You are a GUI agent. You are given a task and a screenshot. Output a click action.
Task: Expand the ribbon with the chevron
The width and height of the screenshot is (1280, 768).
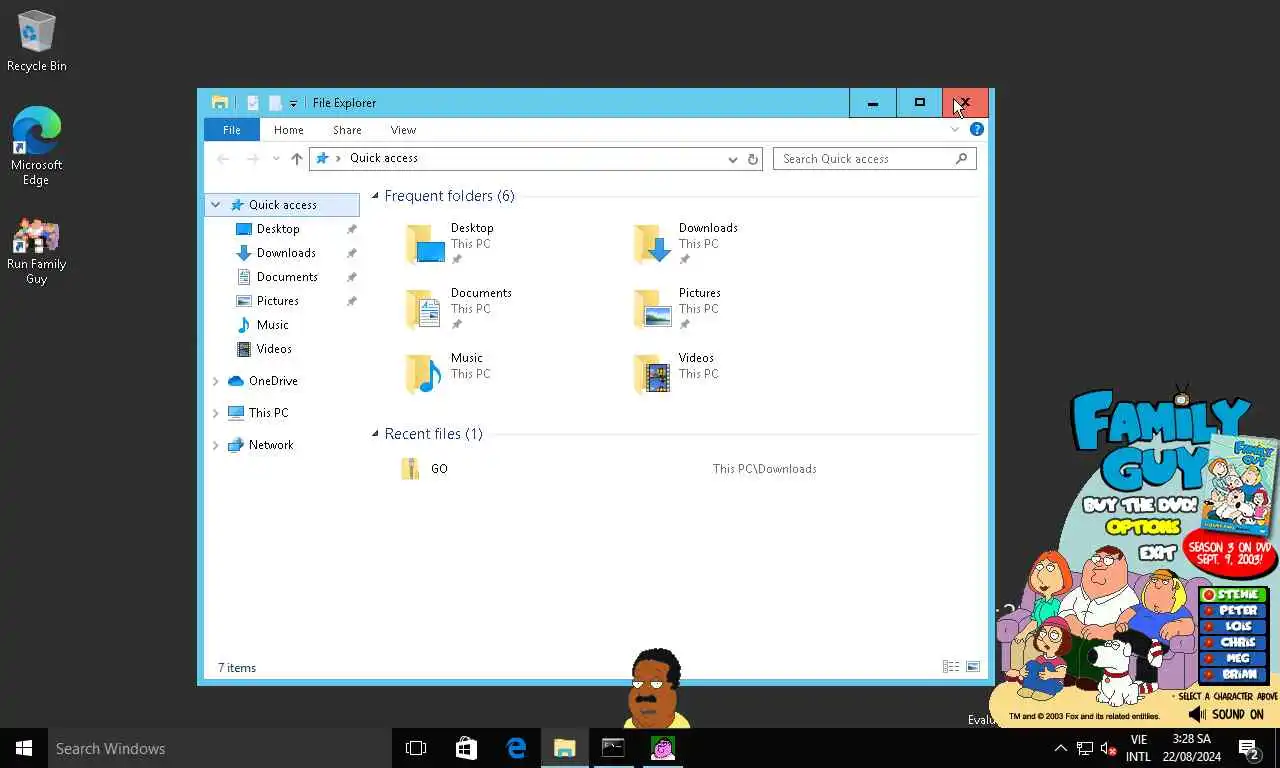(955, 129)
